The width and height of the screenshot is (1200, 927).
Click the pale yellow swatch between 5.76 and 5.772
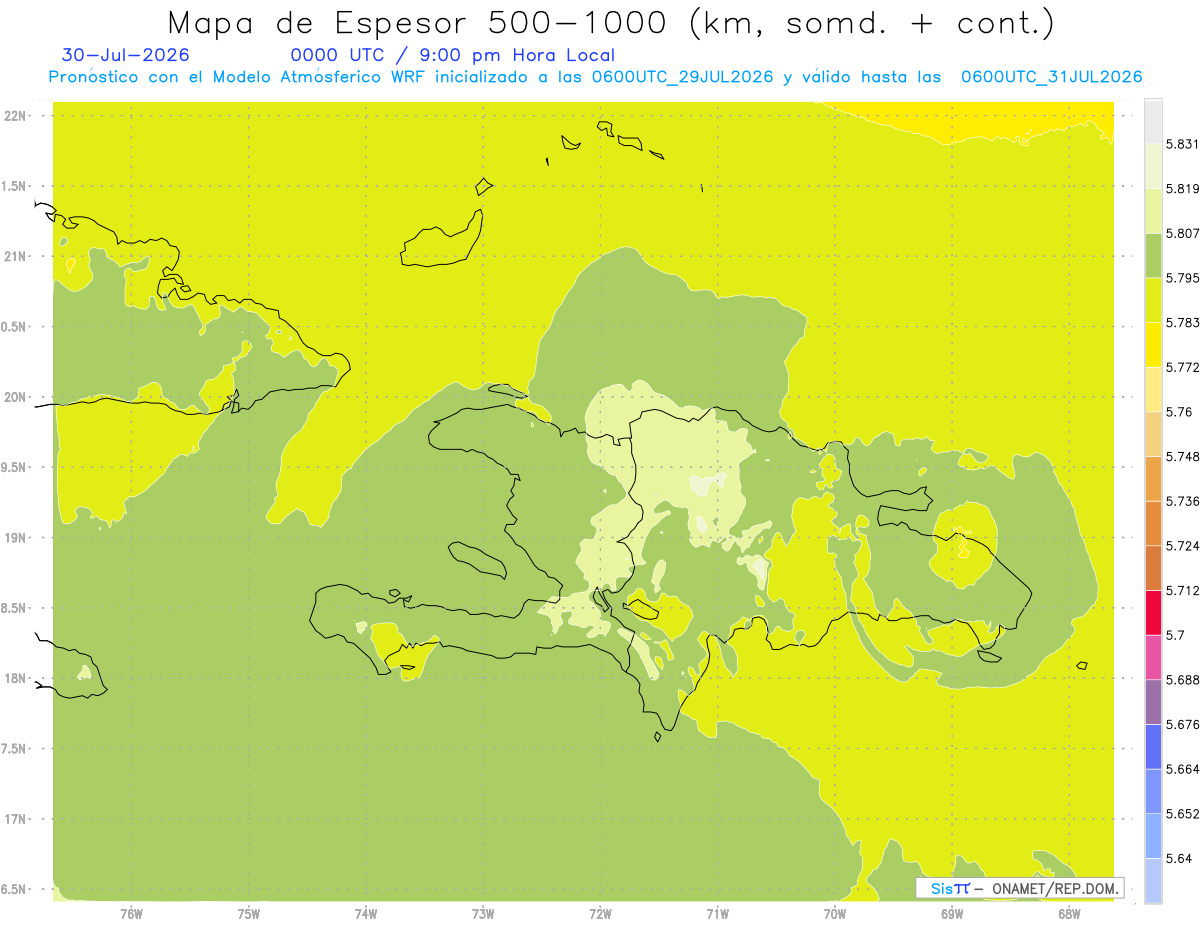point(1153,389)
